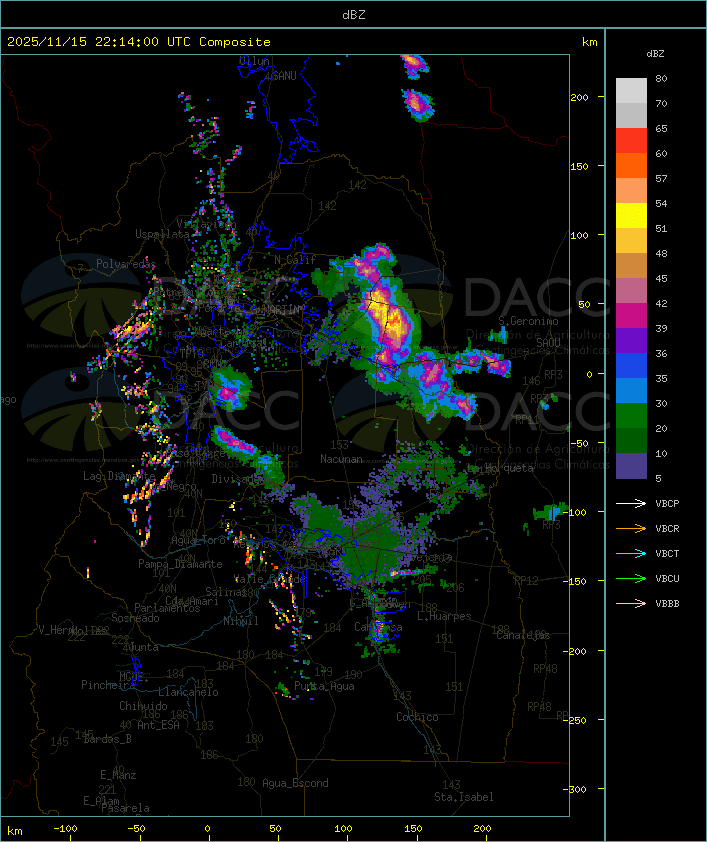Click the S.Geronimo place label
Screen dimensions: 707x842
click(x=528, y=321)
